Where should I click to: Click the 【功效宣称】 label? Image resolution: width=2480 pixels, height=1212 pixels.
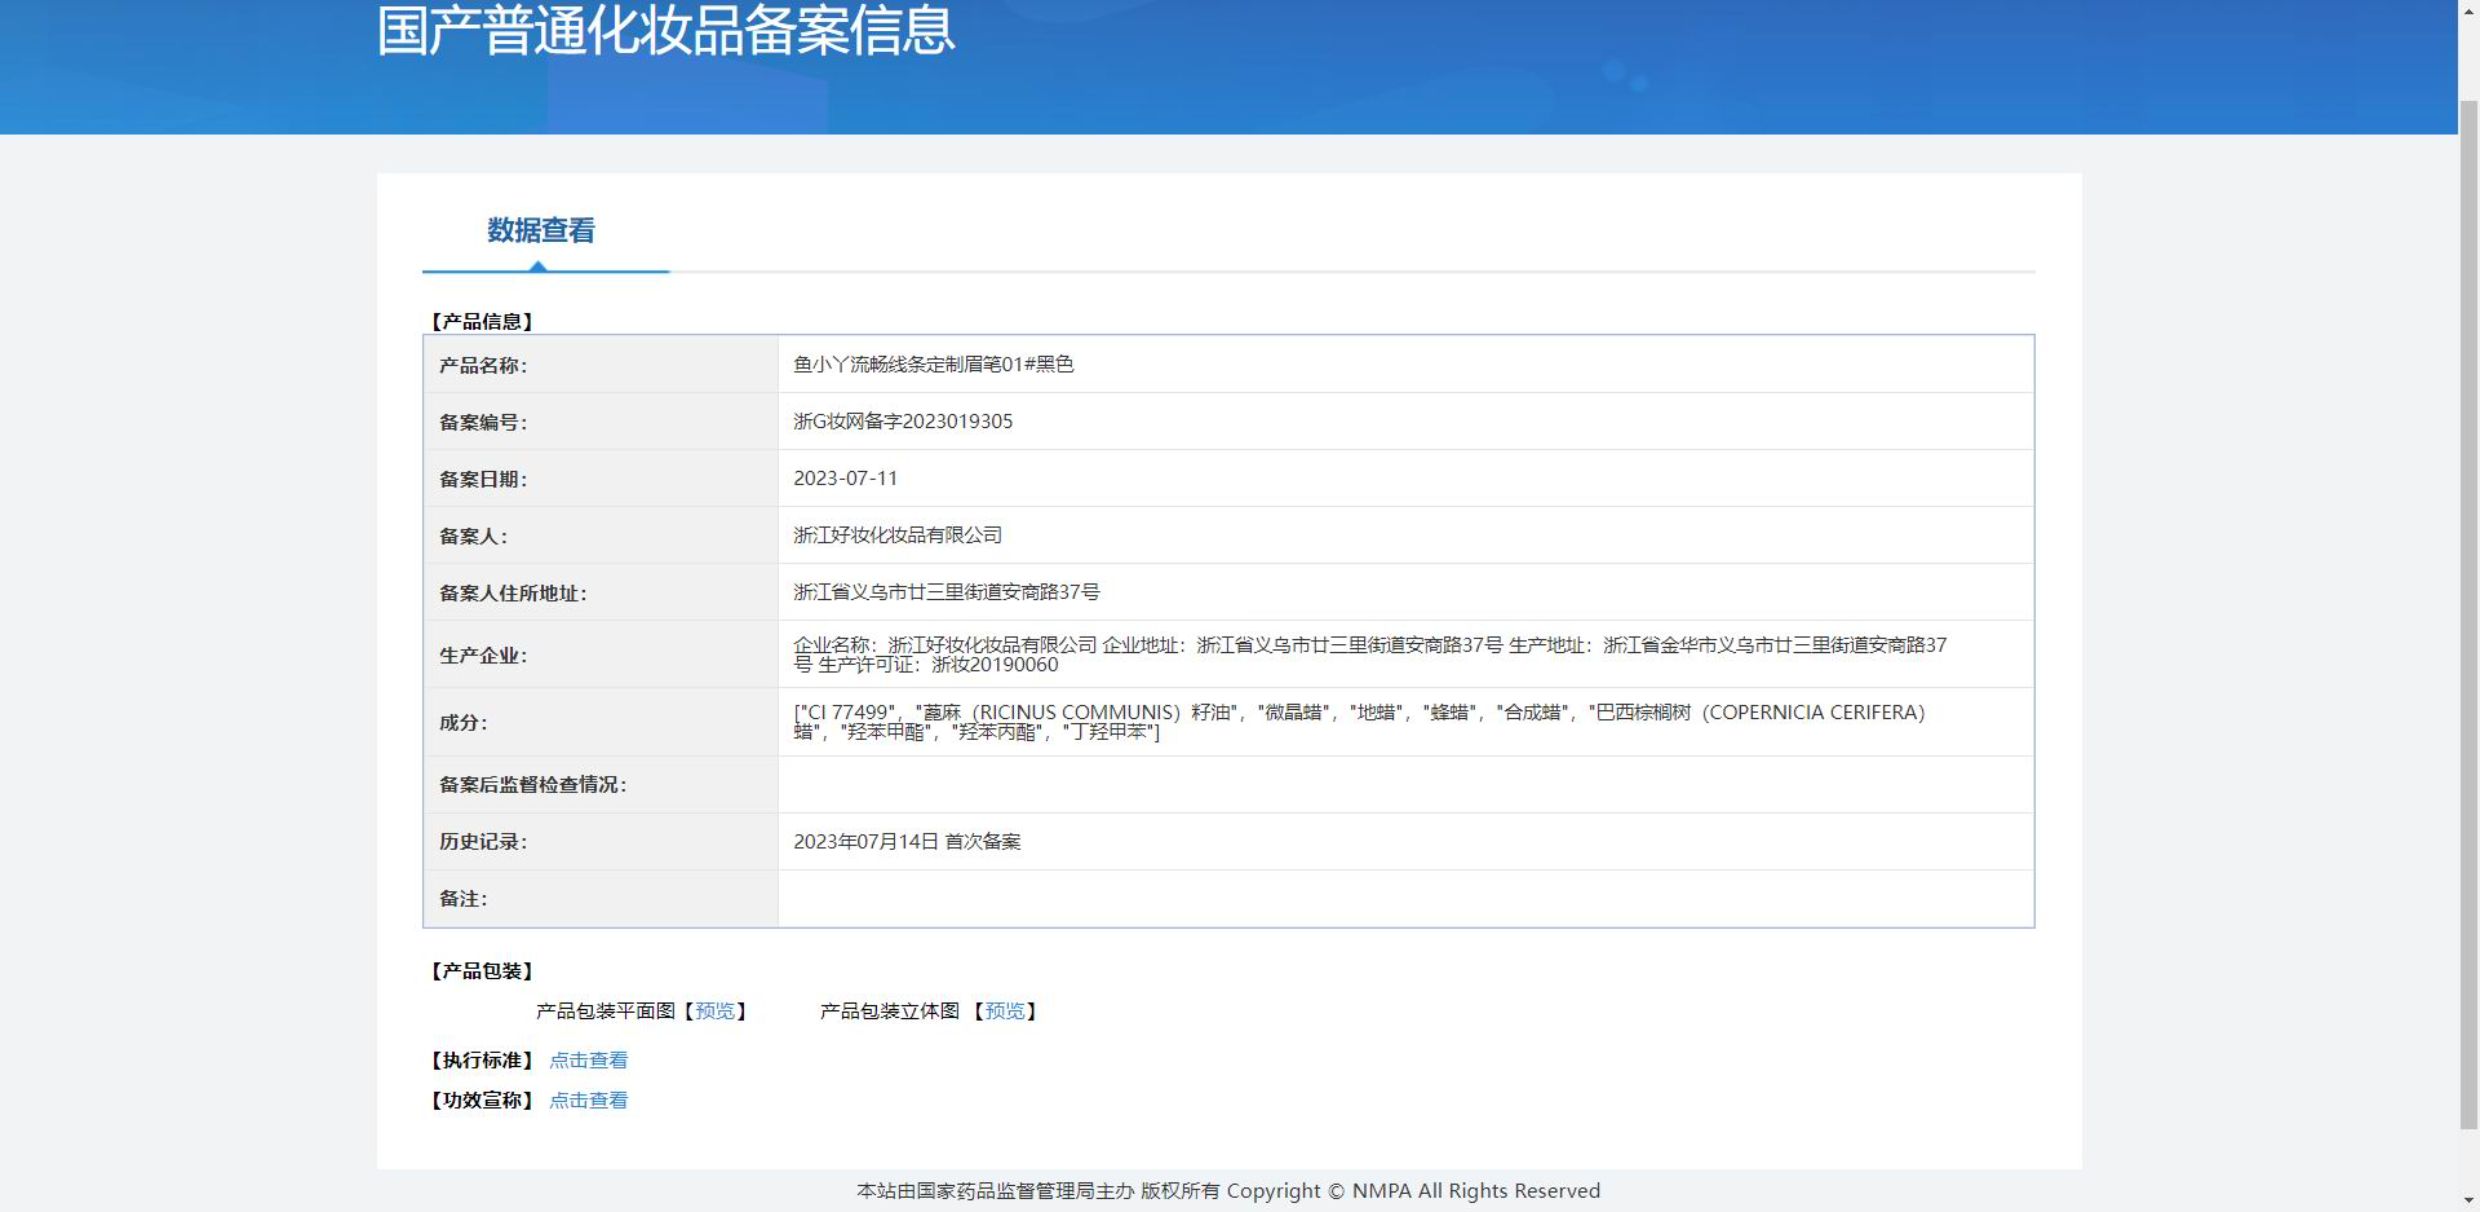click(x=482, y=1100)
